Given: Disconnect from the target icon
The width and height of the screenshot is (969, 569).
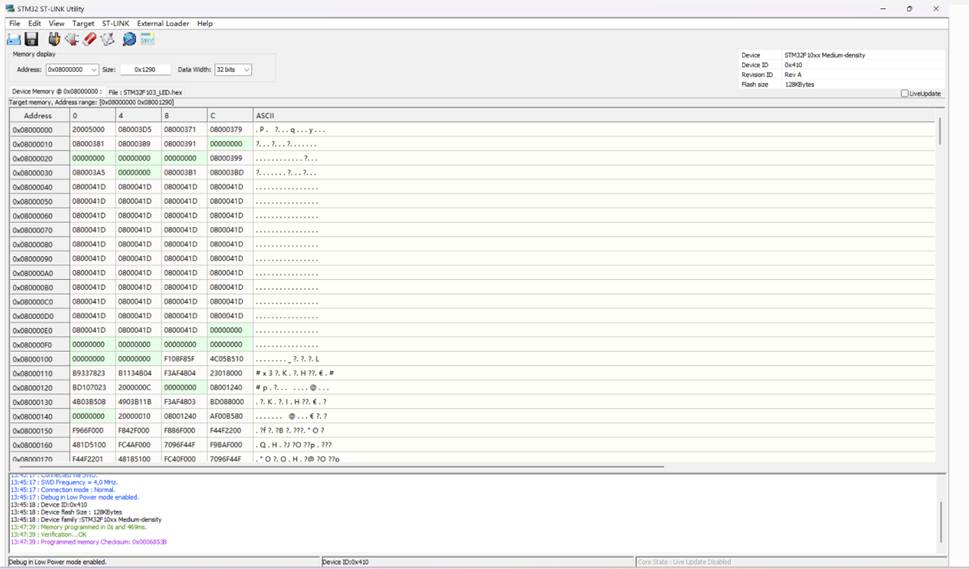Looking at the screenshot, I should (x=72, y=40).
